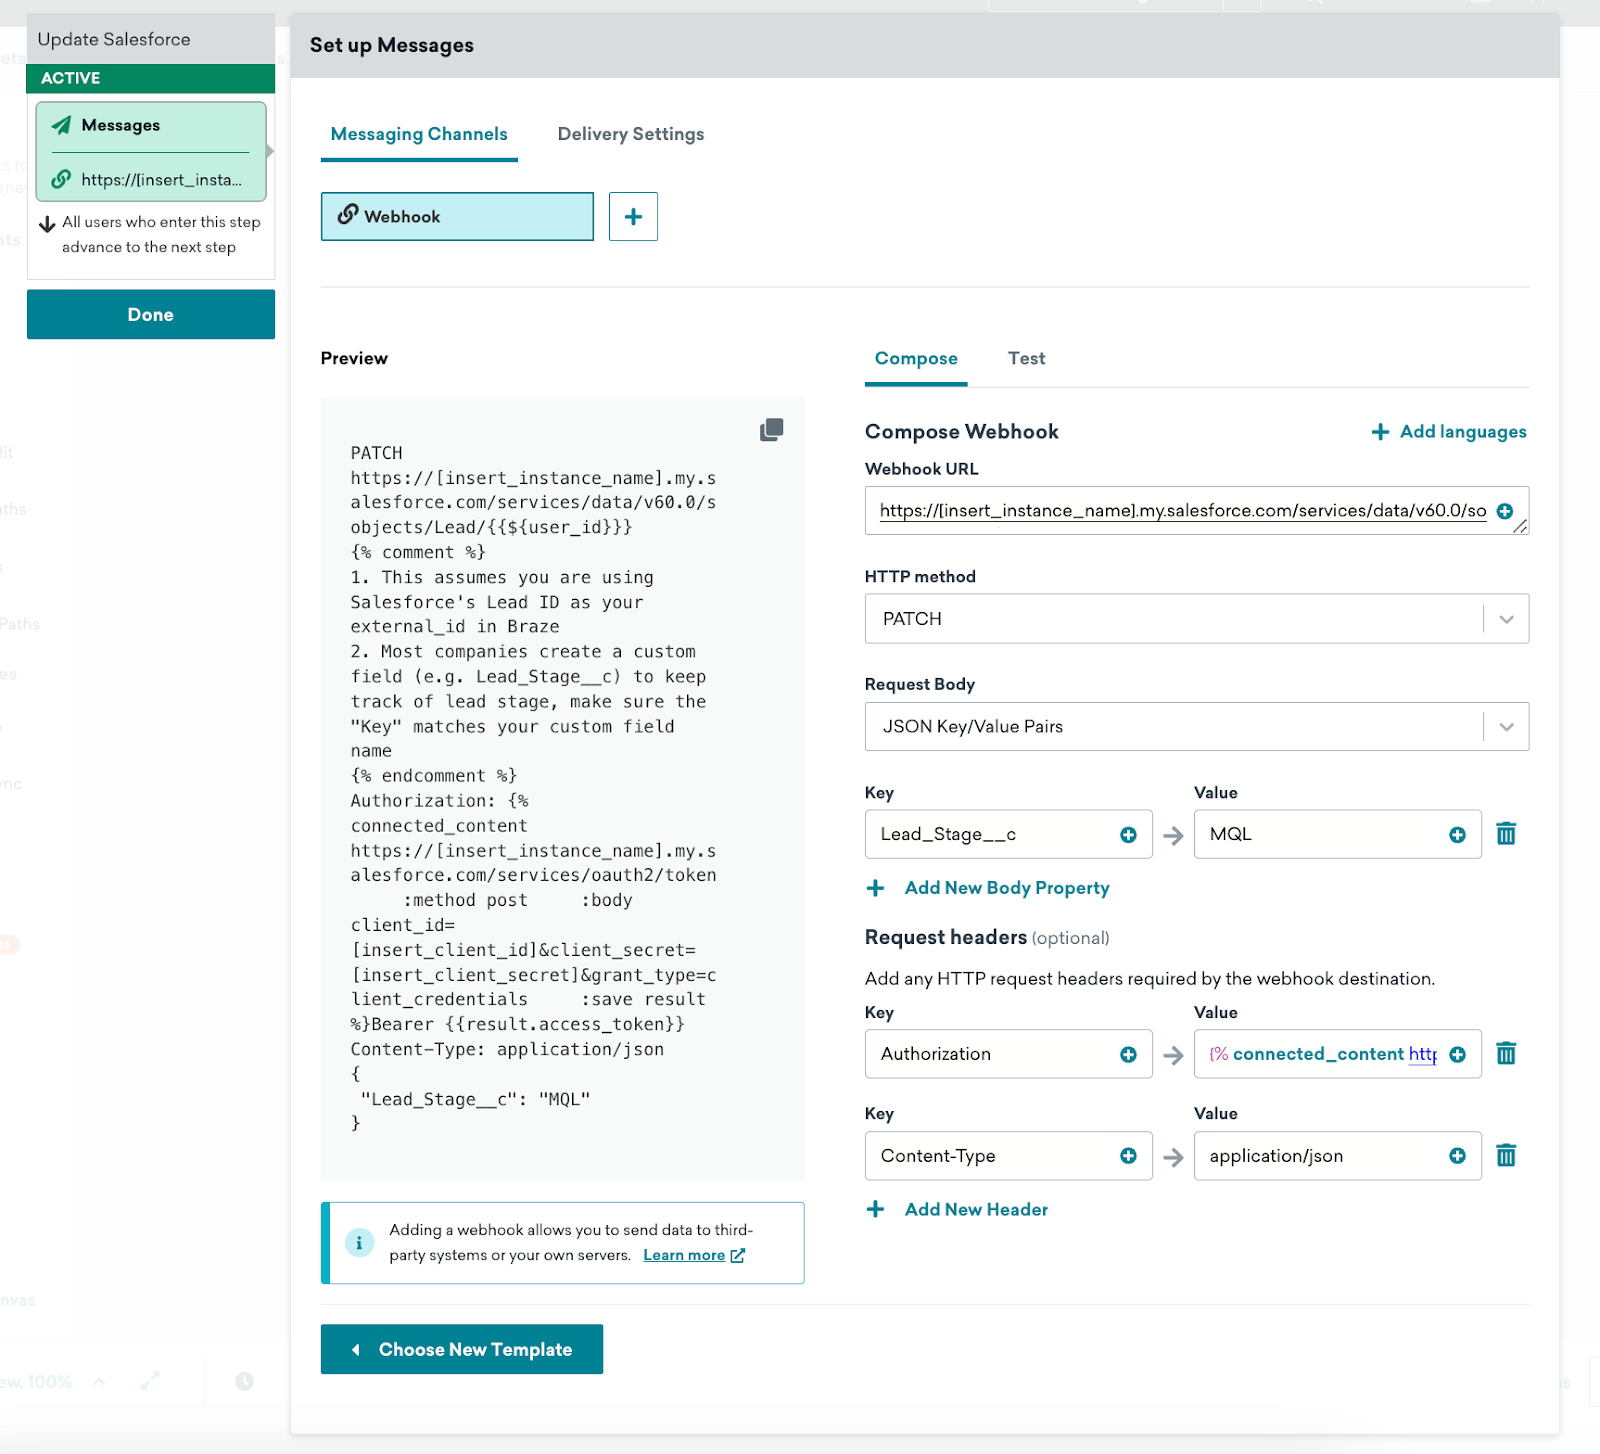Select the Messages step card in sidebar
The height and width of the screenshot is (1454, 1600).
point(151,151)
